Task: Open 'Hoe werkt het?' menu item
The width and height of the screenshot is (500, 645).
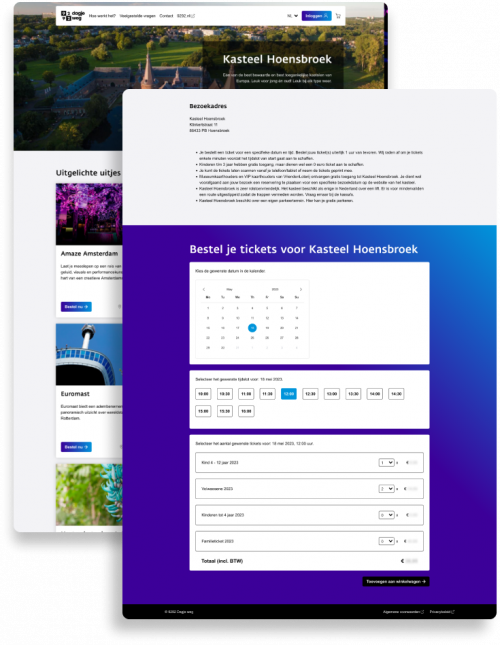Action: [102, 16]
